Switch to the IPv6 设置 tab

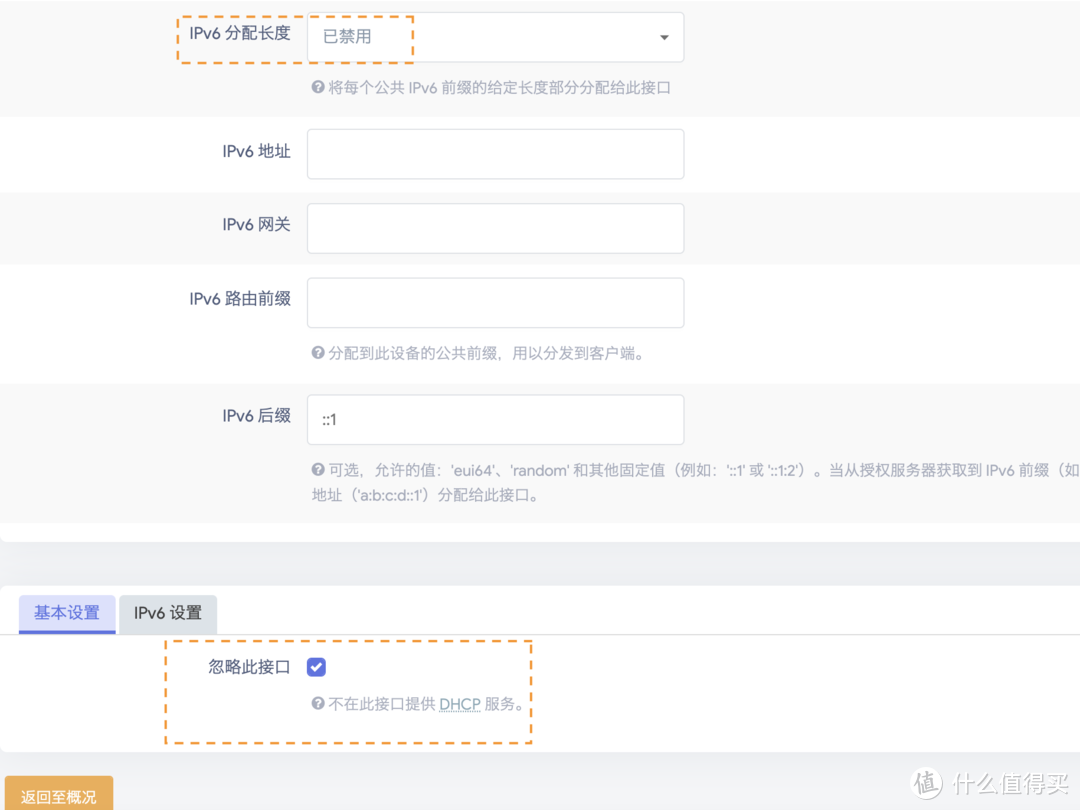tap(168, 614)
